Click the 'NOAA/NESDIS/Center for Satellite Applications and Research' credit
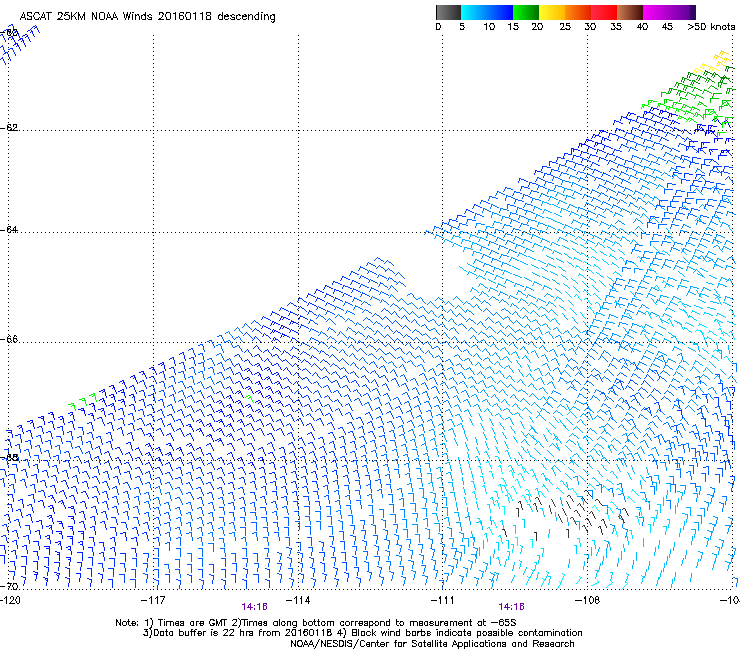 (x=432, y=644)
